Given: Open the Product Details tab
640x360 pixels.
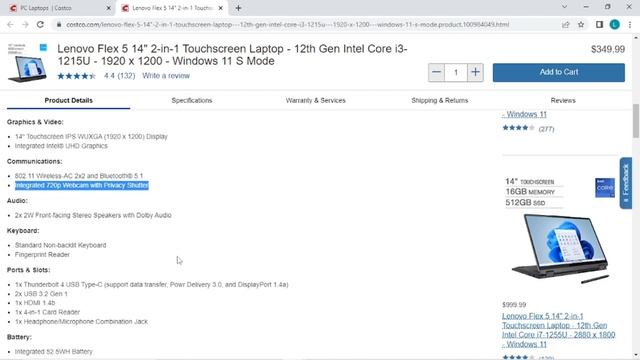Looking at the screenshot, I should click(x=69, y=100).
